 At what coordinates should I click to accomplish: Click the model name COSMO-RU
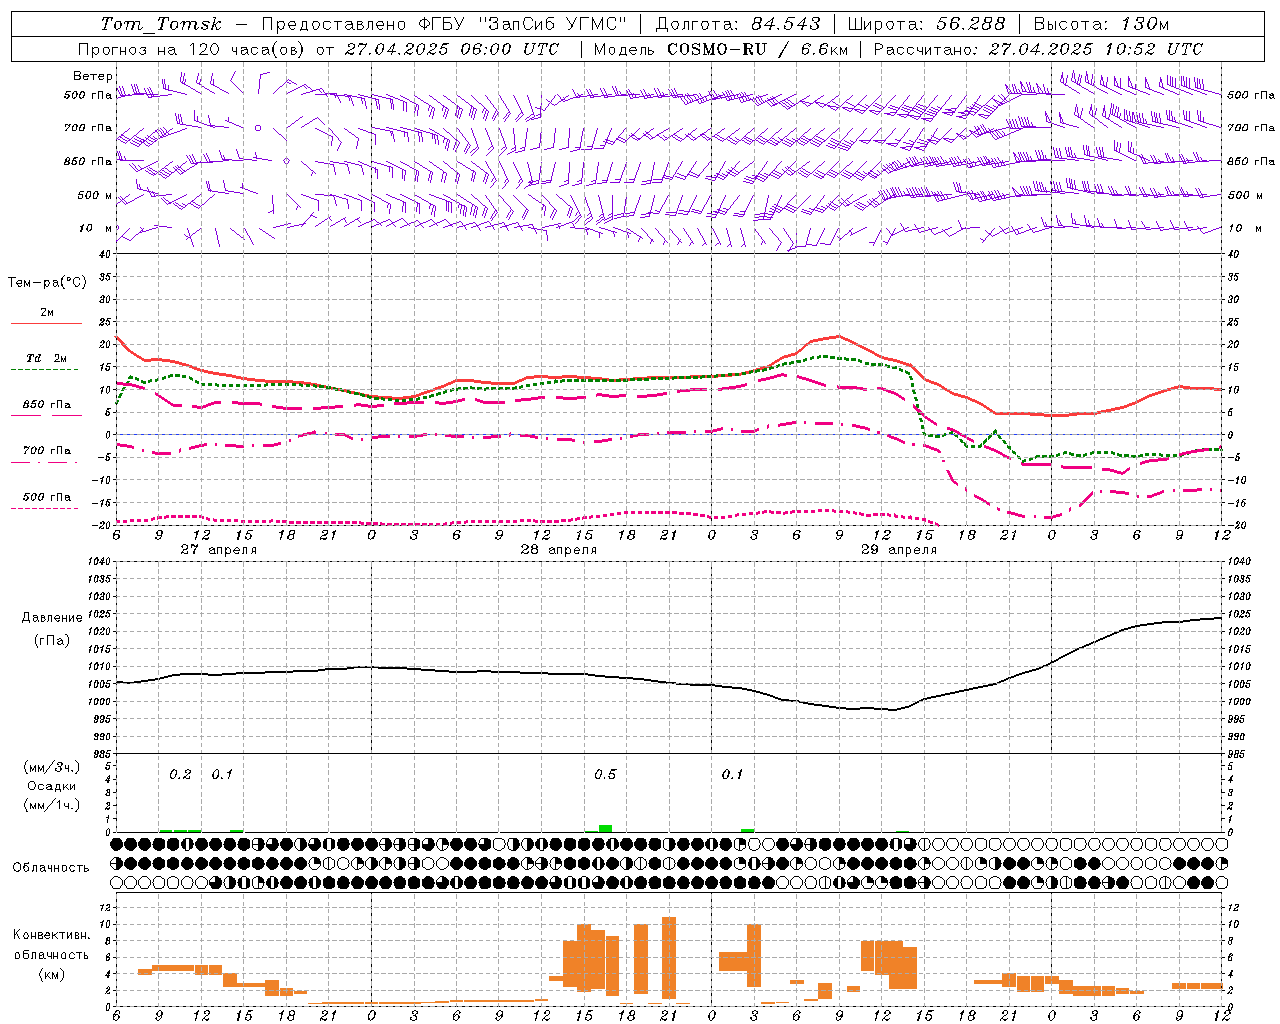(716, 49)
